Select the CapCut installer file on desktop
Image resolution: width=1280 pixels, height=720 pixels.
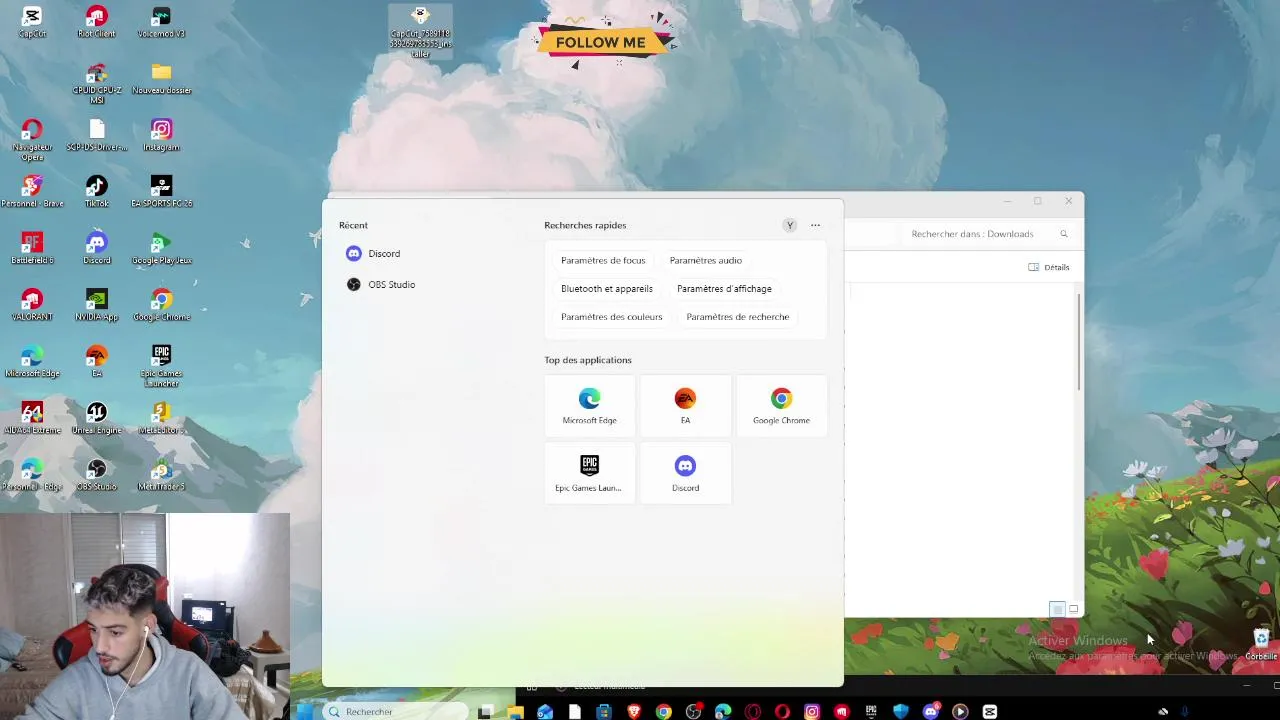pyautogui.click(x=420, y=32)
